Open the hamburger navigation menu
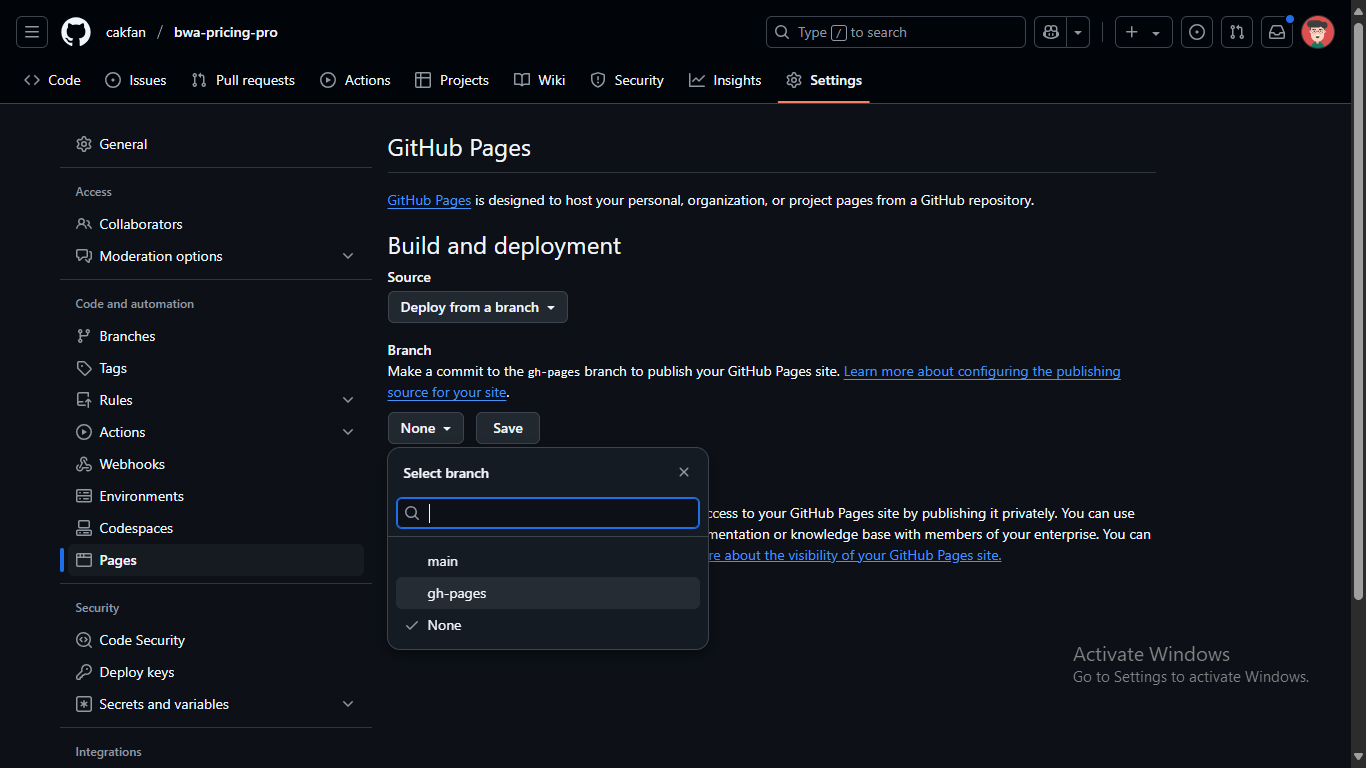1366x768 pixels. point(32,32)
